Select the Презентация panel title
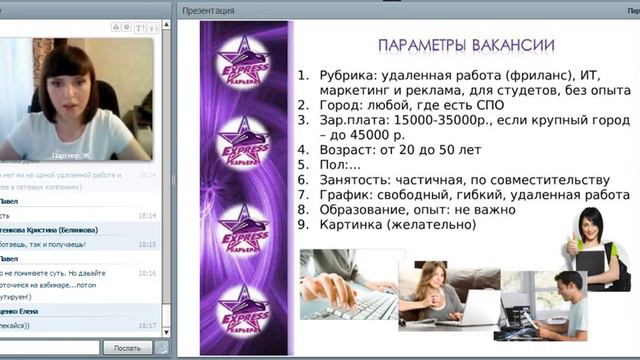Viewport: 640px width, 360px height. (x=208, y=11)
